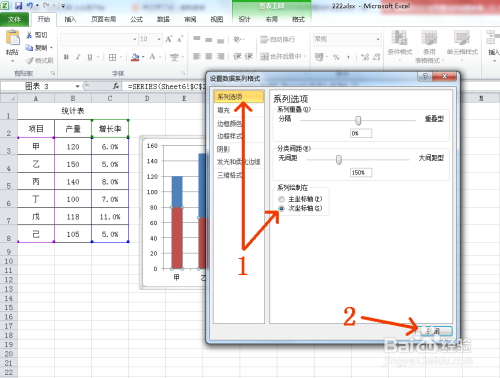Click the top vertical align icon
Screen dimensions: 500x378
click(197, 39)
